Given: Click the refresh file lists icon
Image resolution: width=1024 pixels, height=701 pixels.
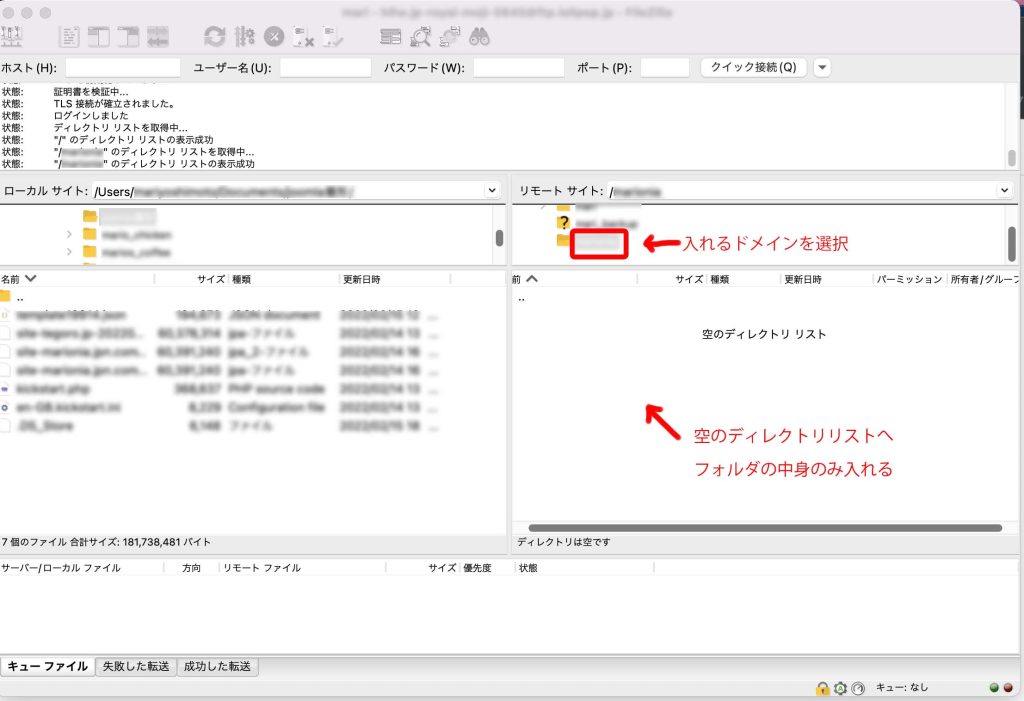Looking at the screenshot, I should (214, 37).
